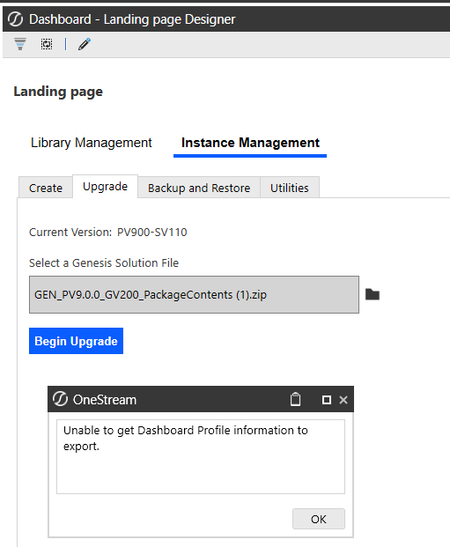The height and width of the screenshot is (547, 450).
Task: Open edit mode with the pencil icon
Action: (x=84, y=44)
